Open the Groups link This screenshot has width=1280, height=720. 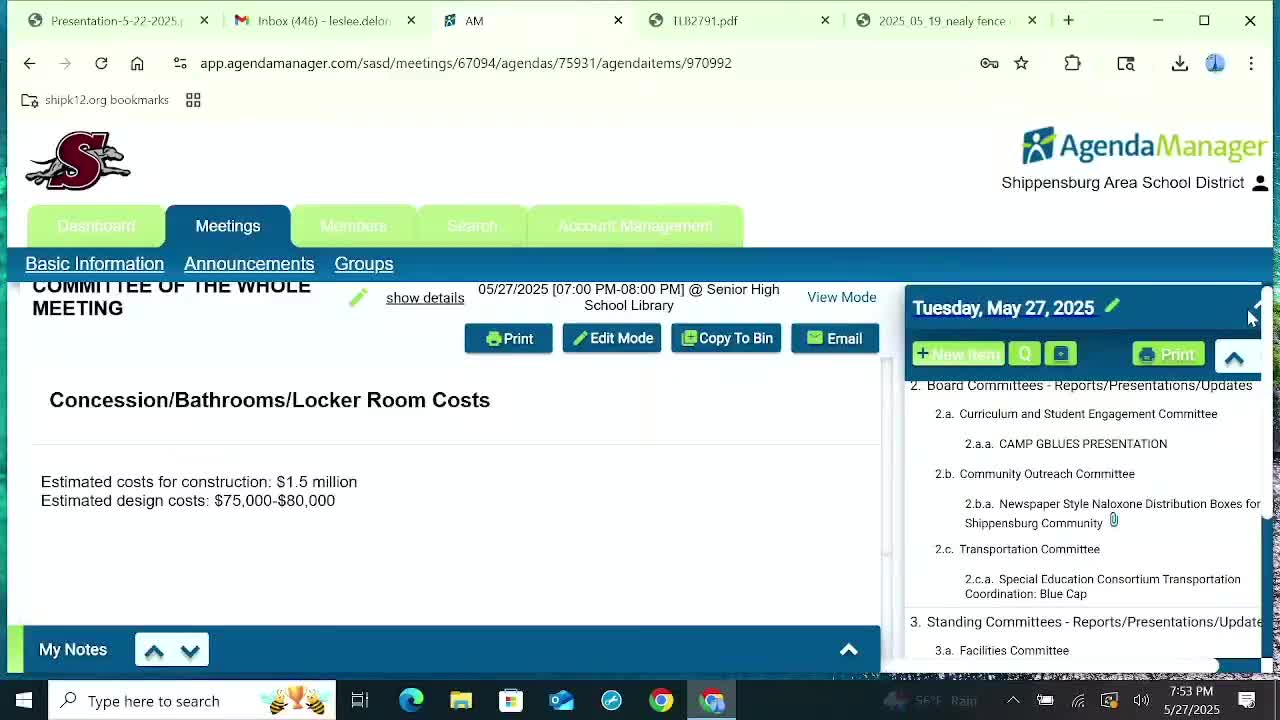[x=364, y=264]
